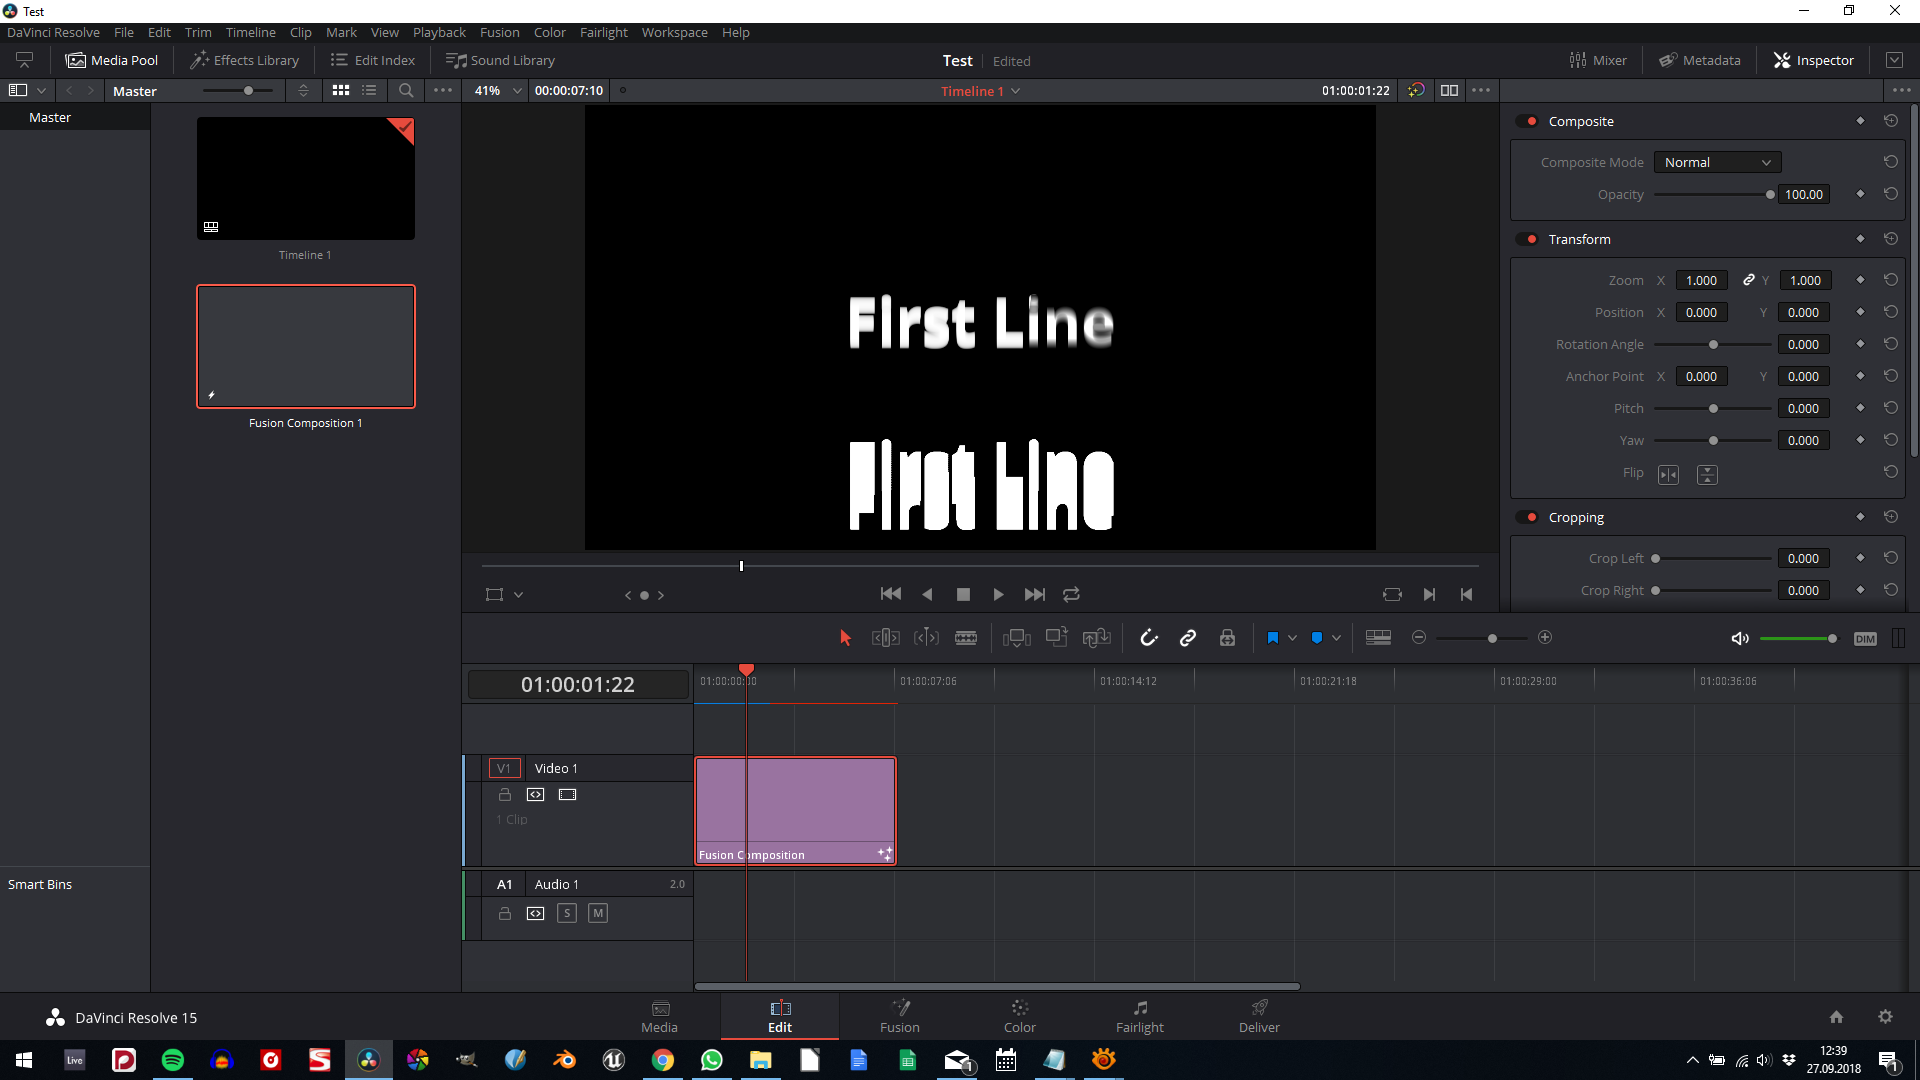The height and width of the screenshot is (1080, 1920).
Task: Select Fusion Composition 1 thumbnail
Action: click(x=306, y=347)
